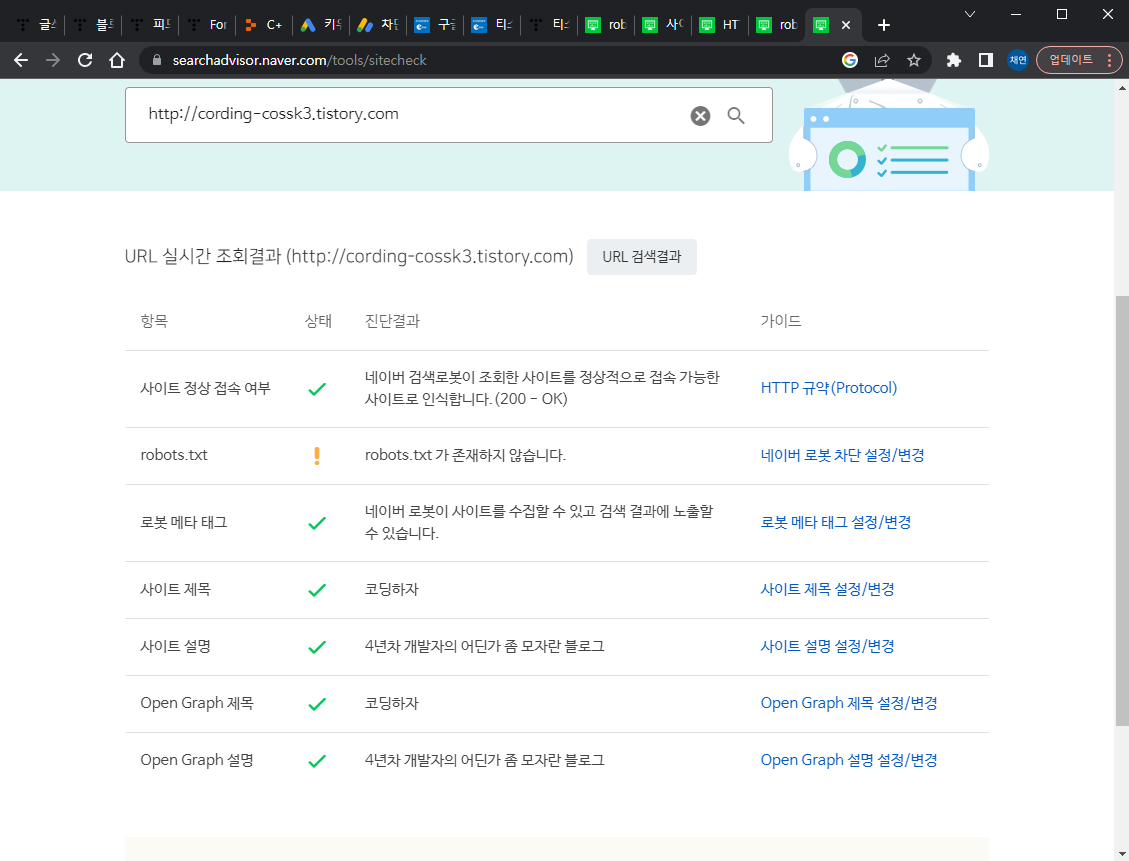Screen dimensions: 1129x861
Task: Switch to the 키워 Google Ads tab
Action: coord(321,25)
